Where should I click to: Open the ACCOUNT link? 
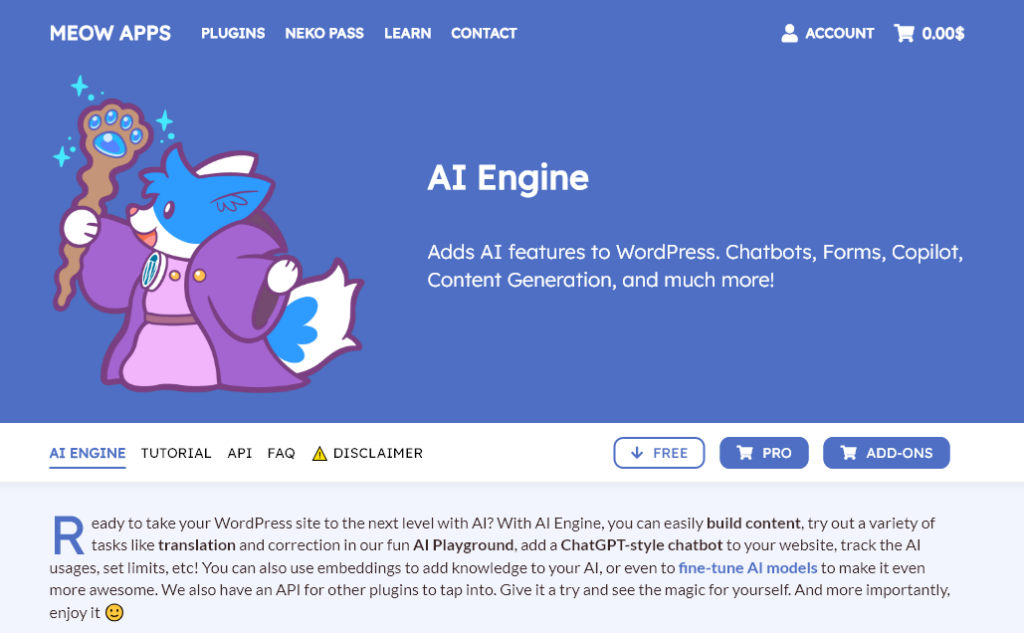839,33
